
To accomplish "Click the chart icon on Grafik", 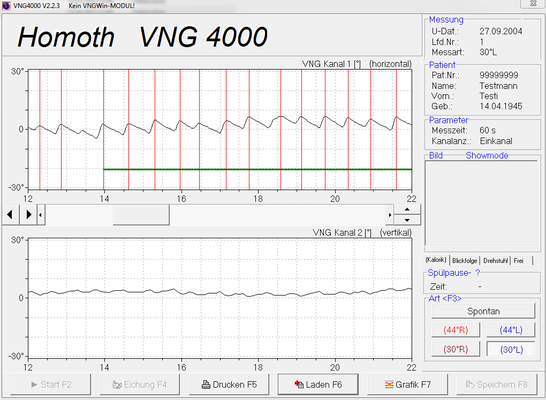I will tap(389, 384).
